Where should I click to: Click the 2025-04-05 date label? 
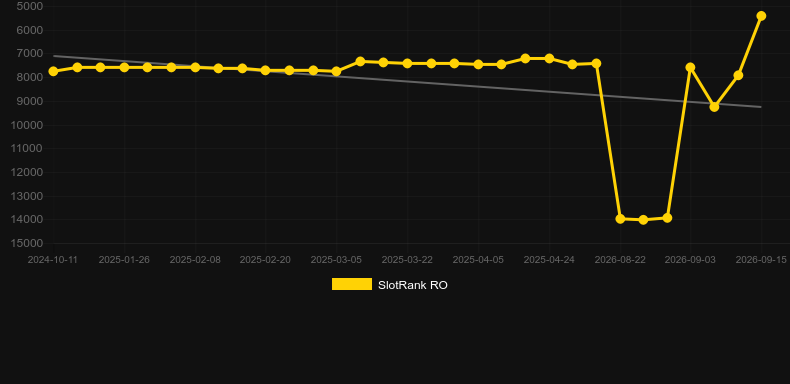(478, 260)
